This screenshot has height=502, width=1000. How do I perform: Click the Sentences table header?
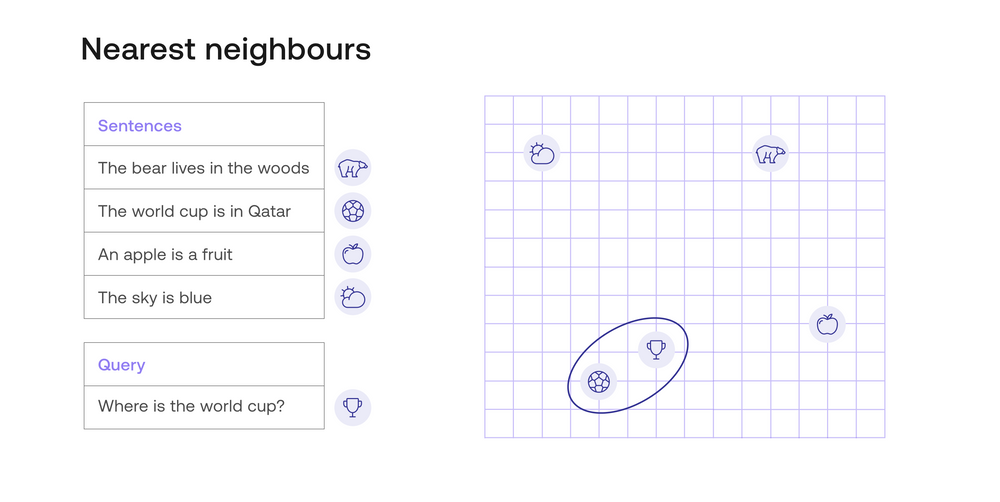(204, 124)
